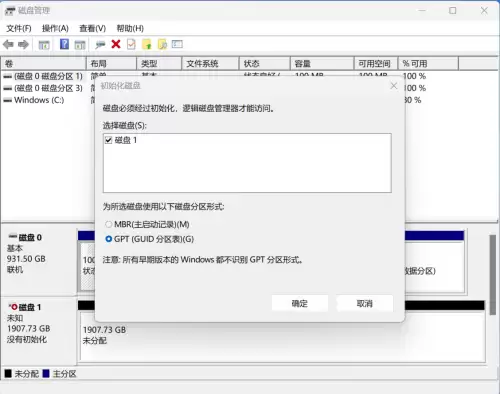Click the Forward arrow in the toolbar

pyautogui.click(x=23, y=44)
